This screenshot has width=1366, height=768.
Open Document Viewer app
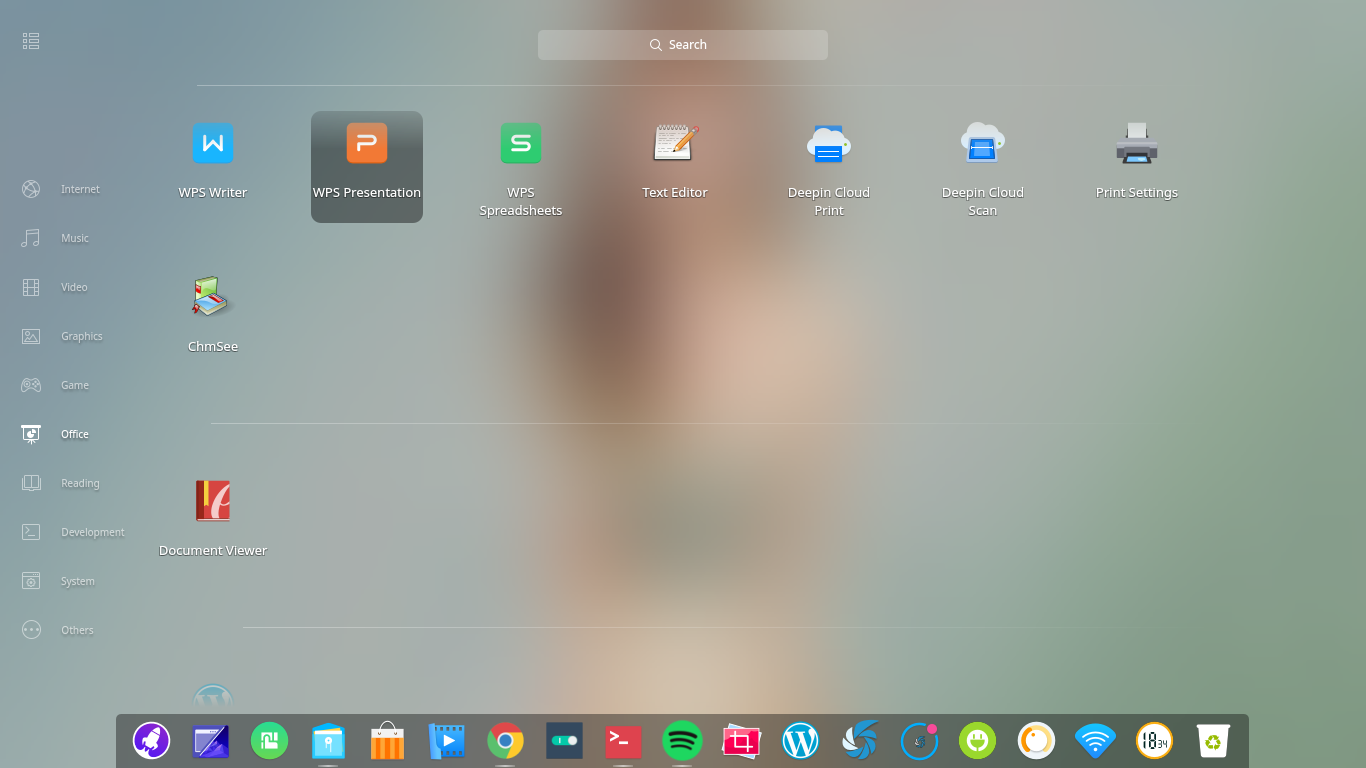213,501
